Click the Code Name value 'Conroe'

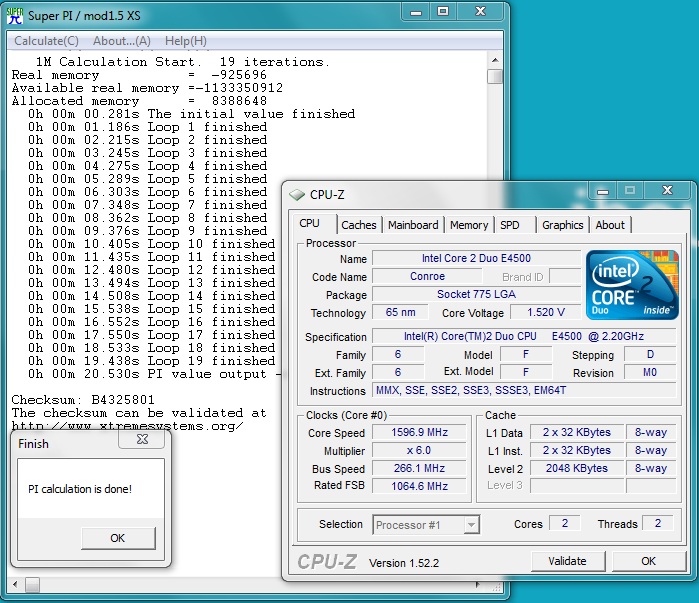427,276
